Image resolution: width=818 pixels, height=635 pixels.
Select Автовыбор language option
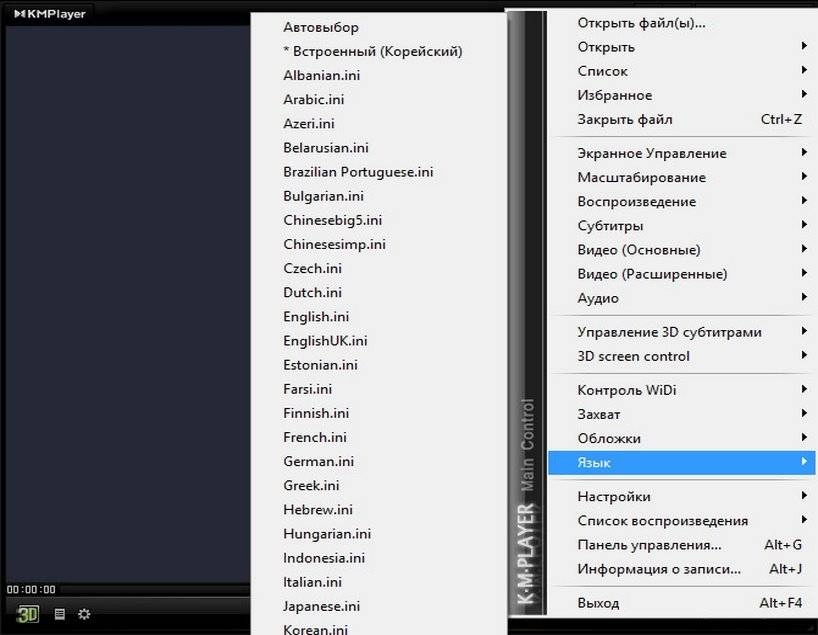pyautogui.click(x=379, y=27)
